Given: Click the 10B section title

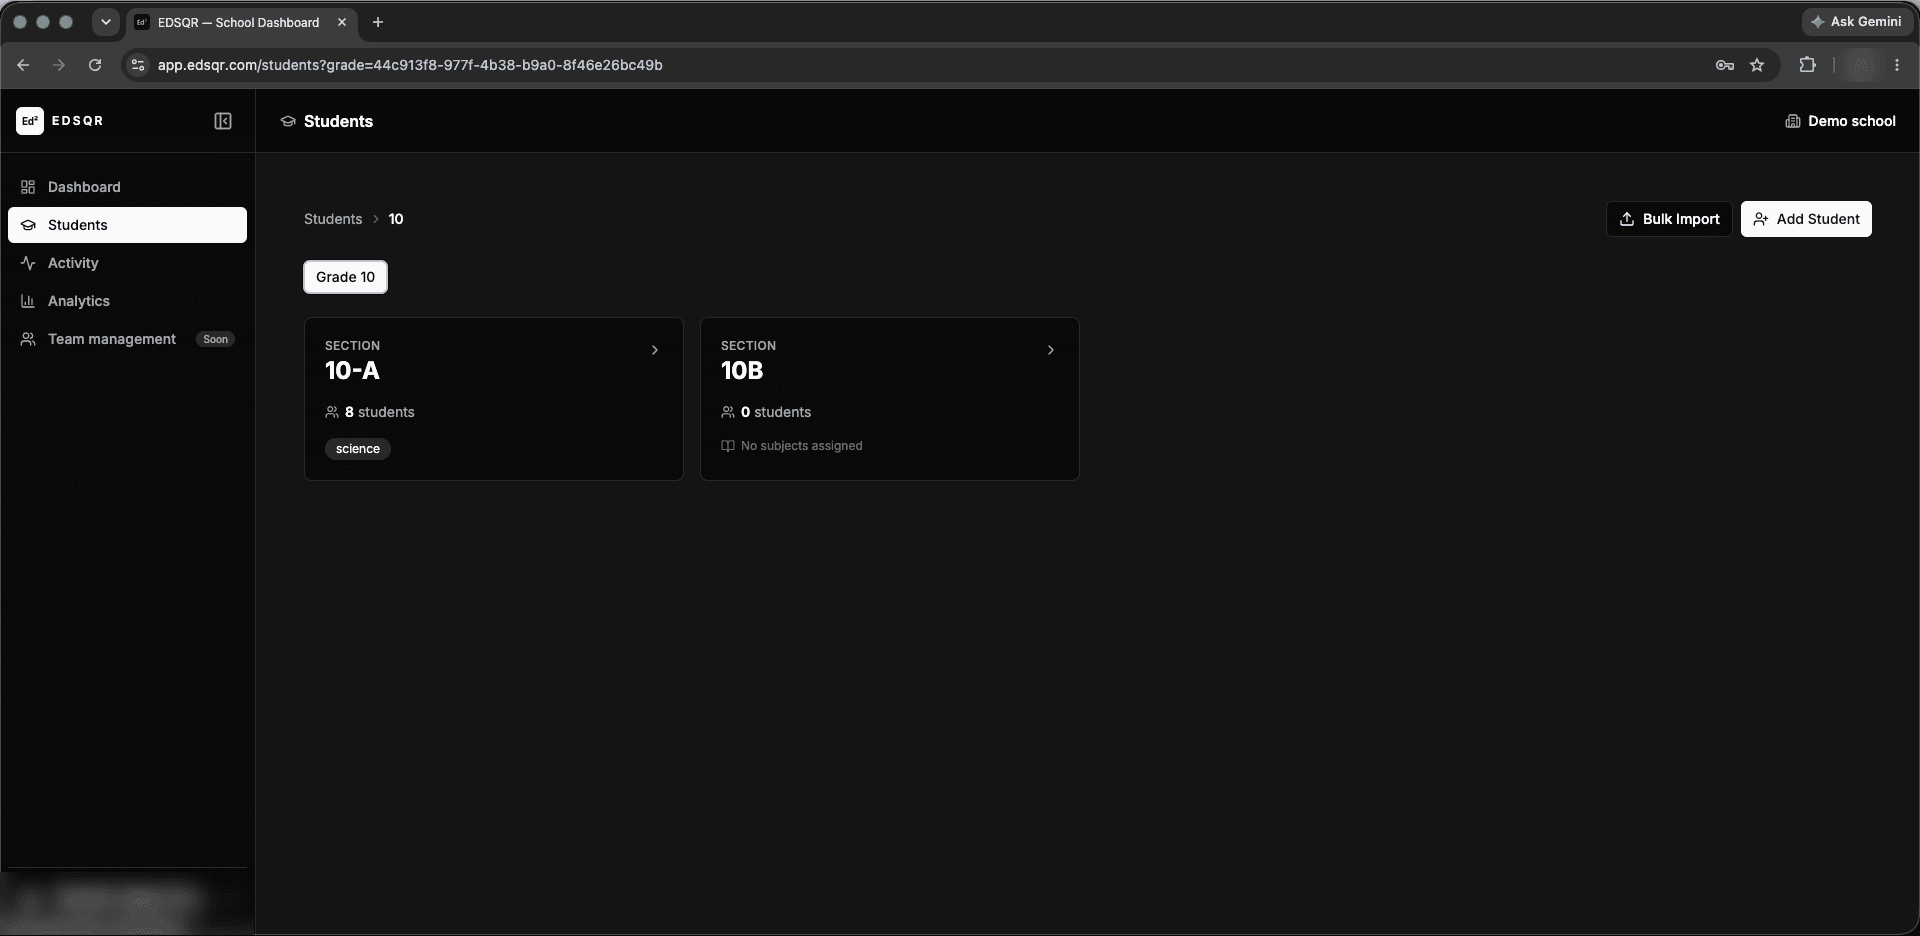Looking at the screenshot, I should click(x=742, y=371).
